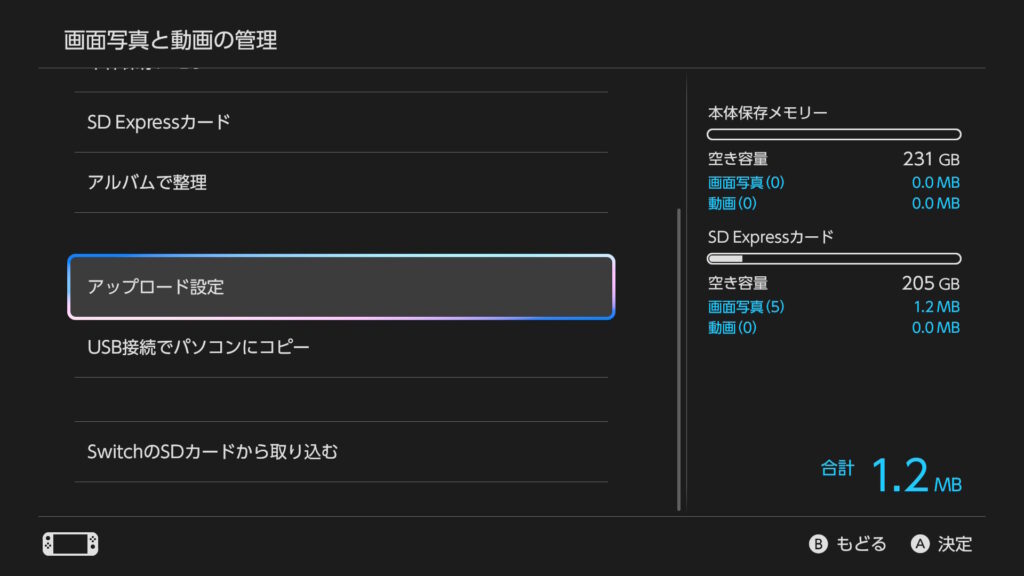Click 画面写真(0) under 本体保存メモリー

click(x=746, y=183)
